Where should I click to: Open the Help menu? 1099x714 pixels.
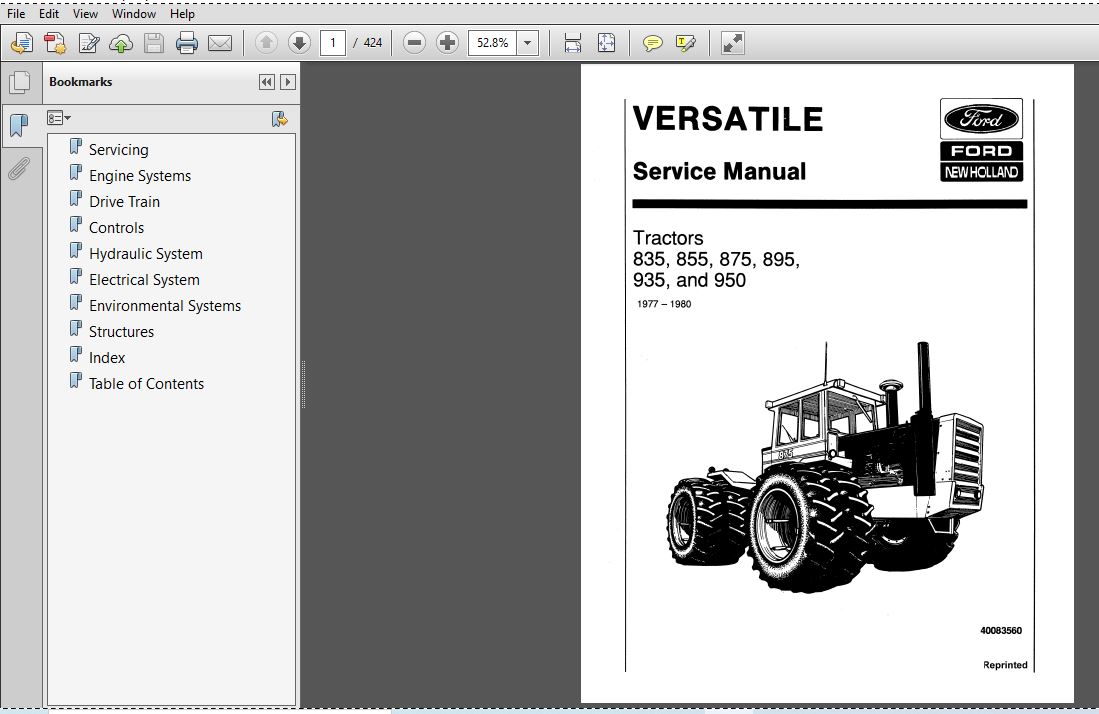click(182, 13)
